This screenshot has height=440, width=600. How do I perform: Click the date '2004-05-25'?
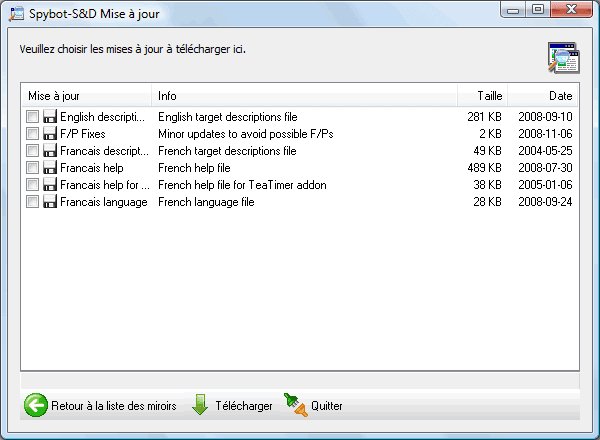(545, 151)
